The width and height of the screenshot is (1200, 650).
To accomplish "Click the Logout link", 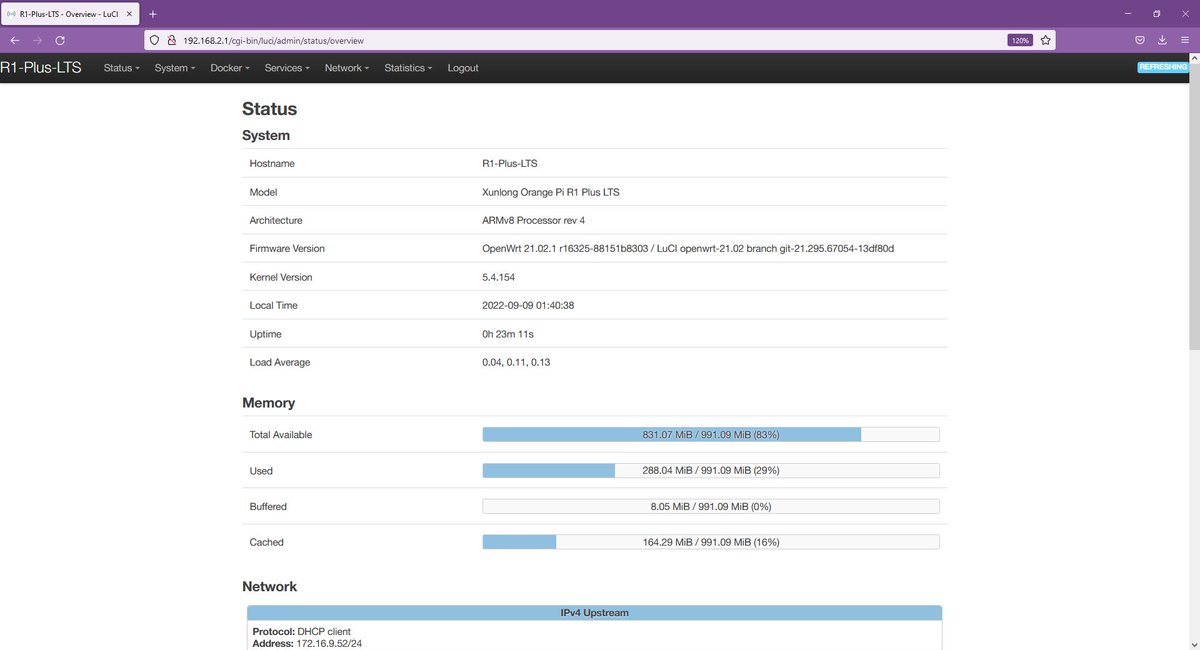I will pyautogui.click(x=463, y=68).
